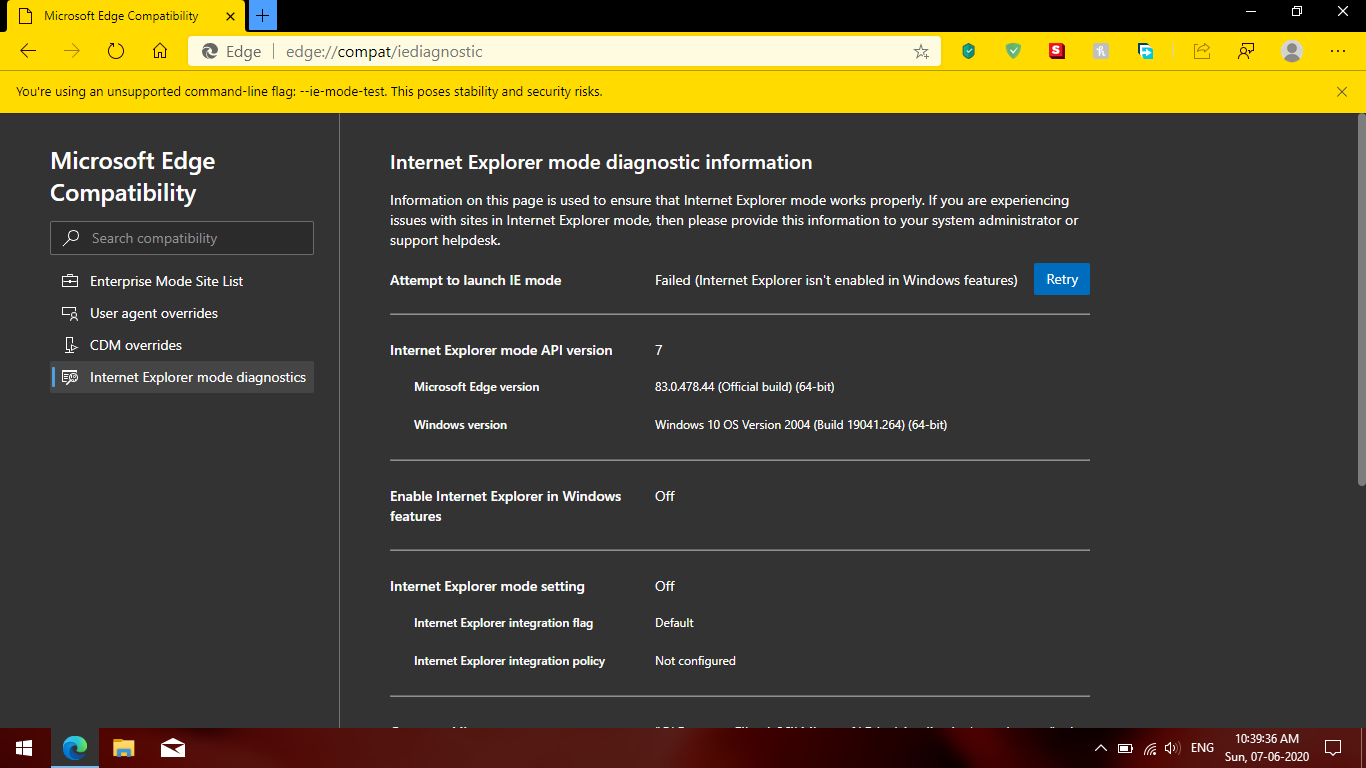Go to the home page icon
The image size is (1366, 768).
[x=160, y=52]
